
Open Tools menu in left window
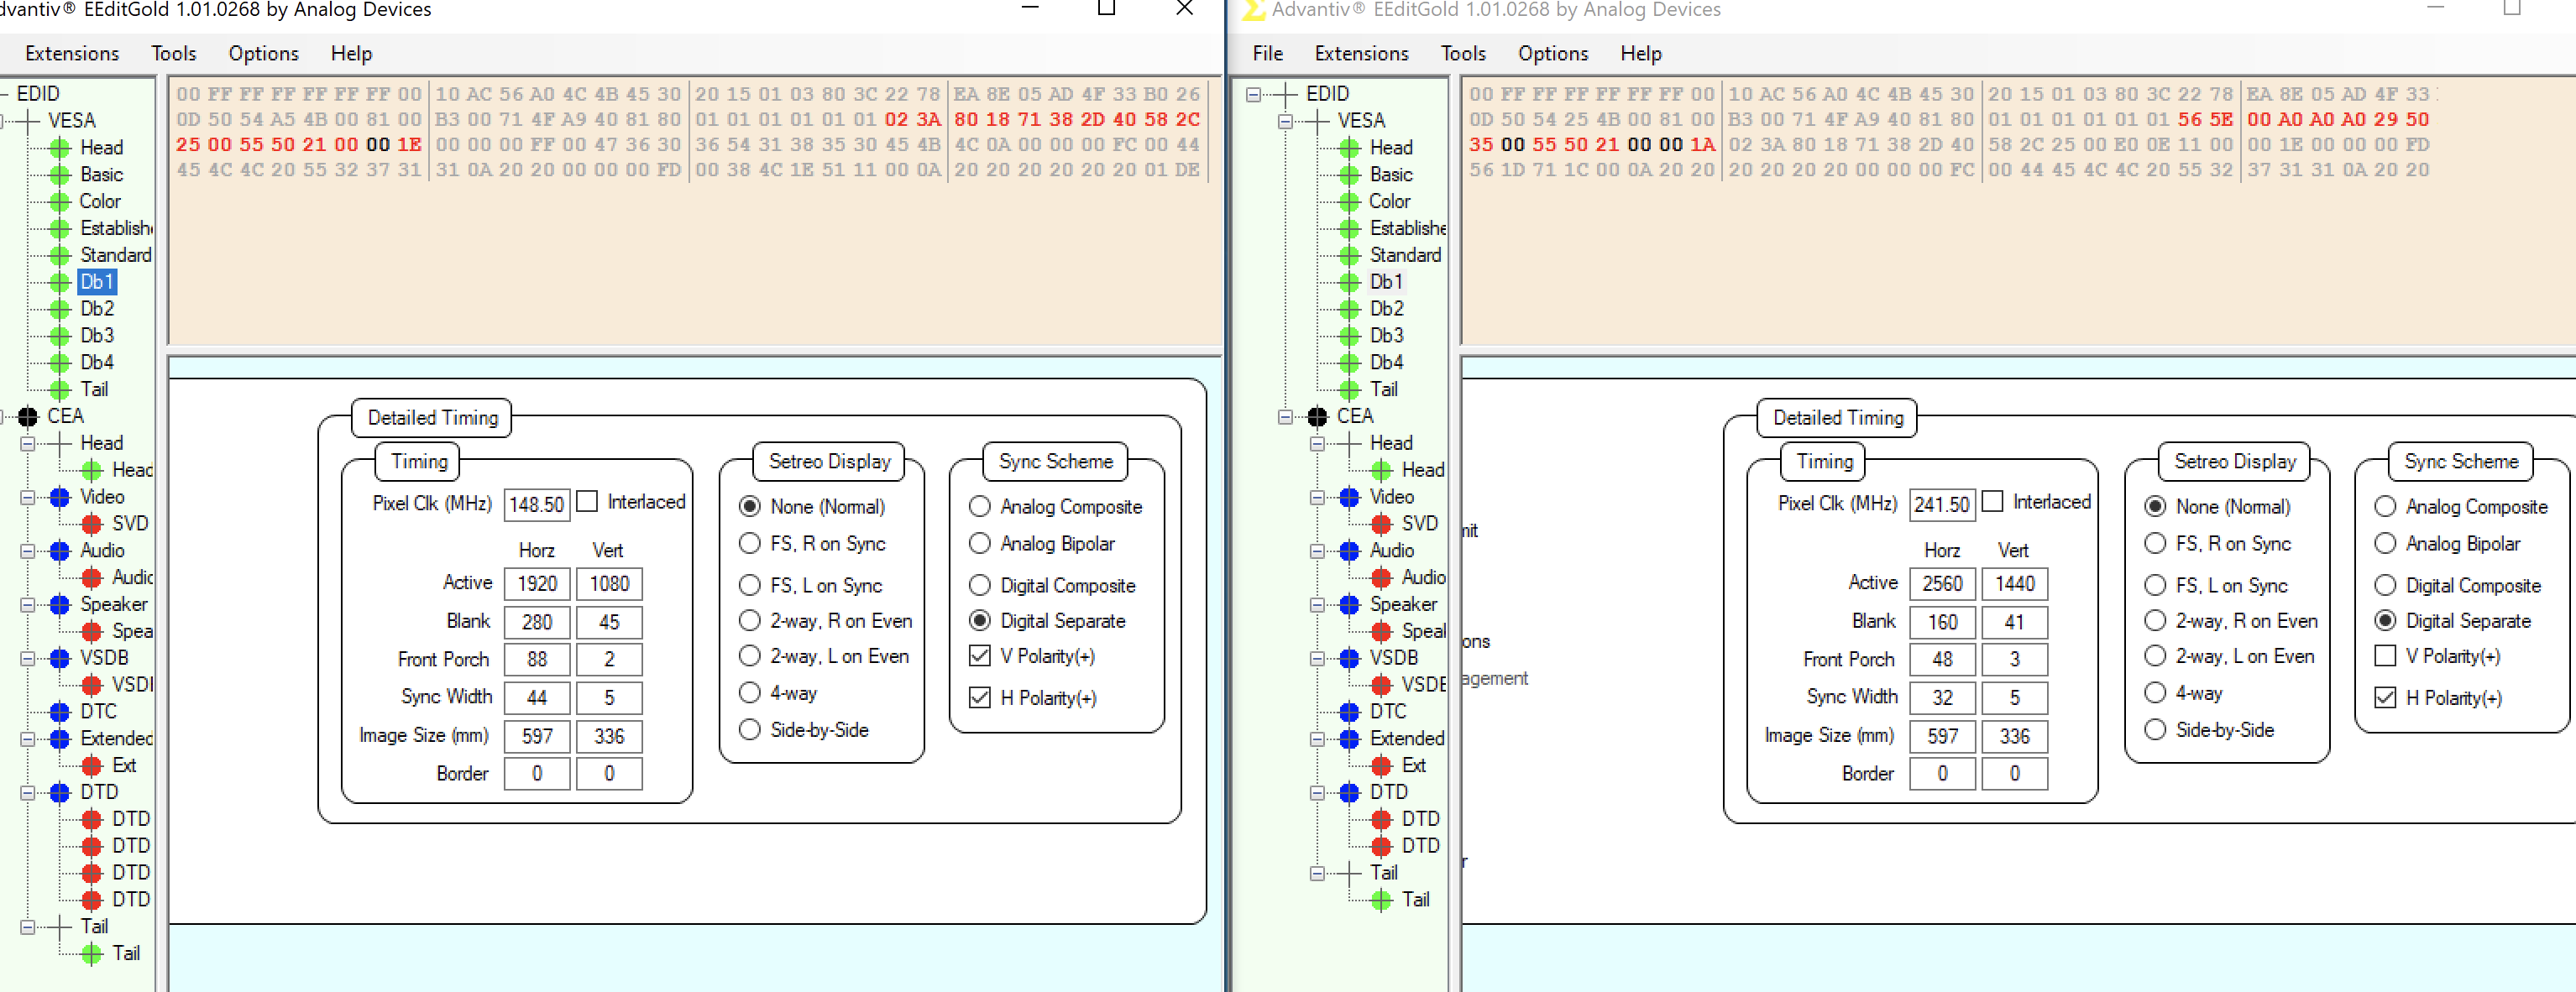pos(174,54)
